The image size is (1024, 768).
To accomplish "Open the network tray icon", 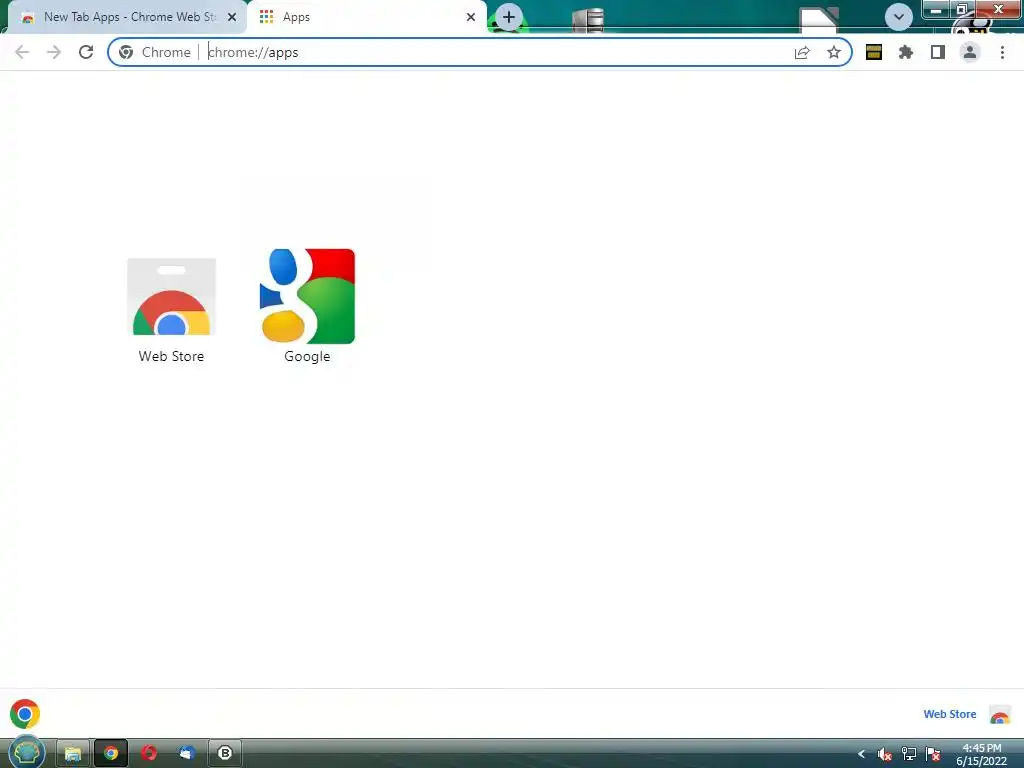I will click(908, 754).
